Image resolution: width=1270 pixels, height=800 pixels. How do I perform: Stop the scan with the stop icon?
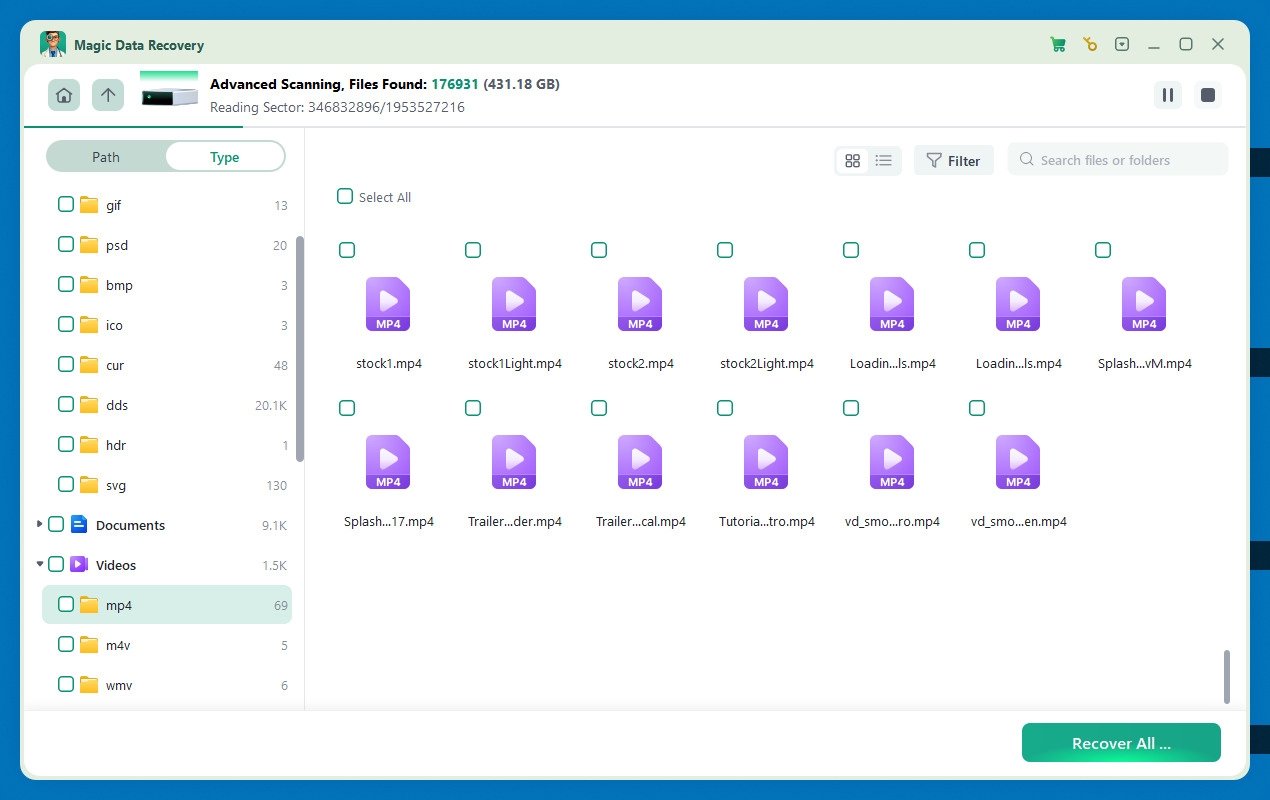1207,95
